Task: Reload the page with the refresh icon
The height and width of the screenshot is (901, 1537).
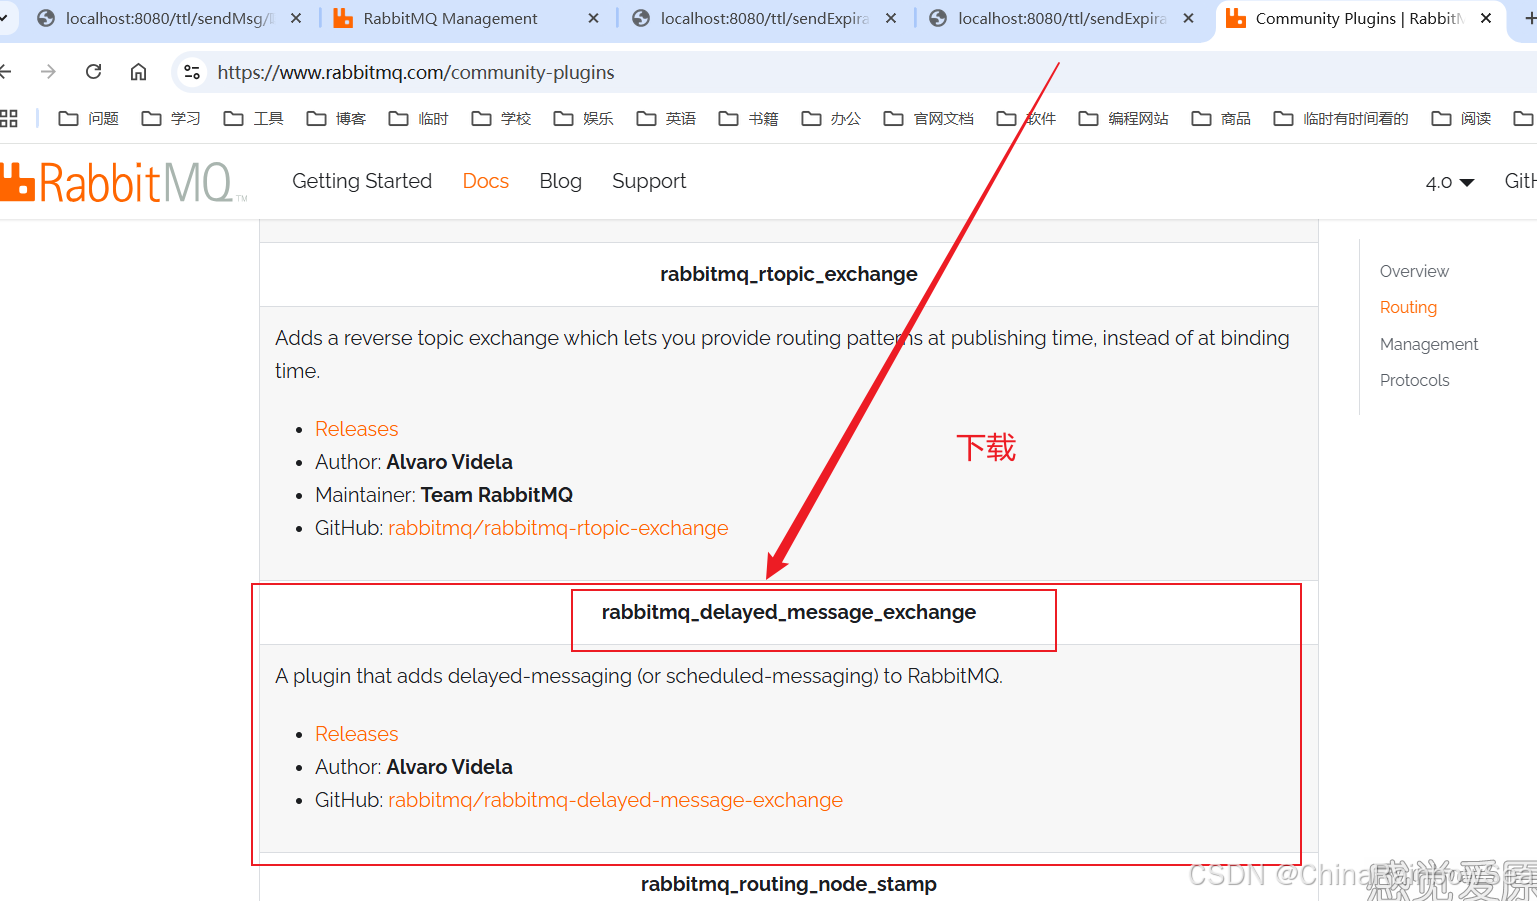Action: [93, 72]
